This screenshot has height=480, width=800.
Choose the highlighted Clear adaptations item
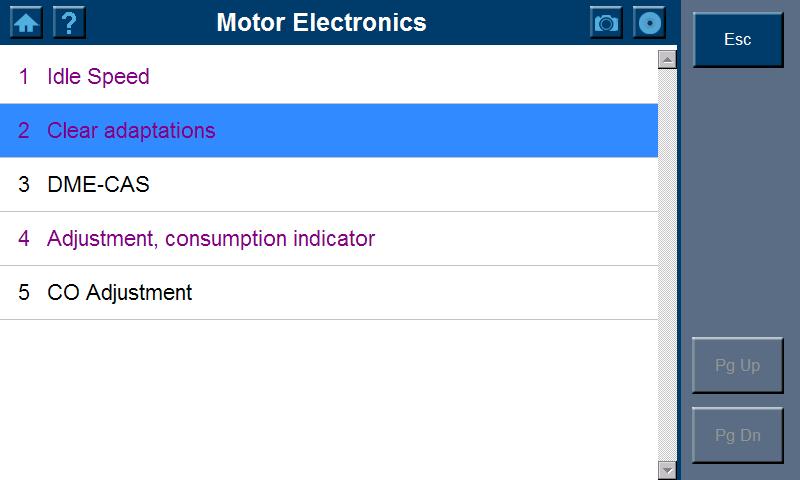coord(131,131)
